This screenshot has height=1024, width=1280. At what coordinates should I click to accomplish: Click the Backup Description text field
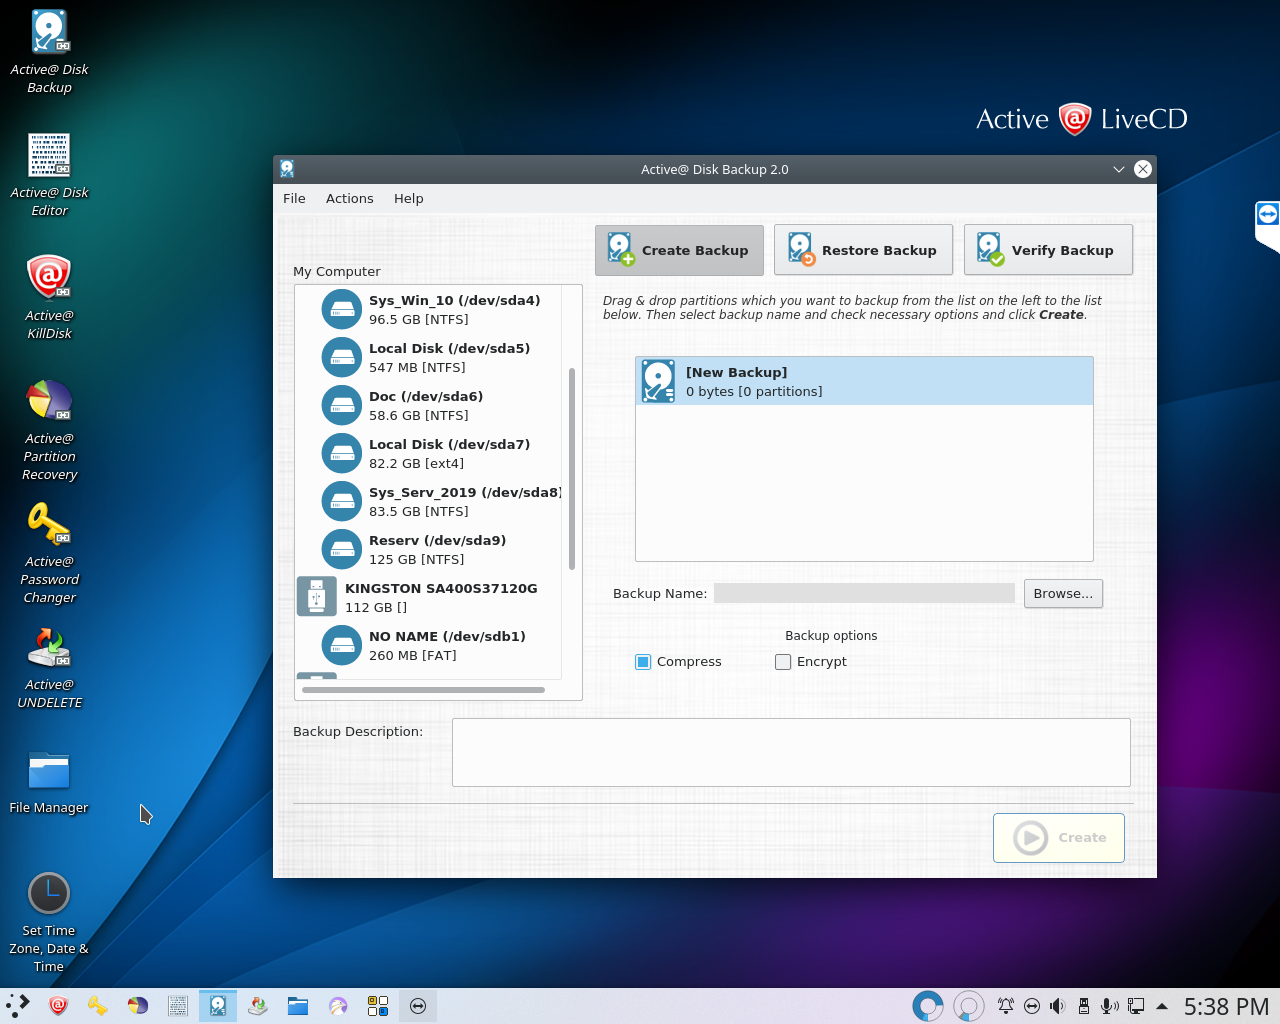(790, 752)
